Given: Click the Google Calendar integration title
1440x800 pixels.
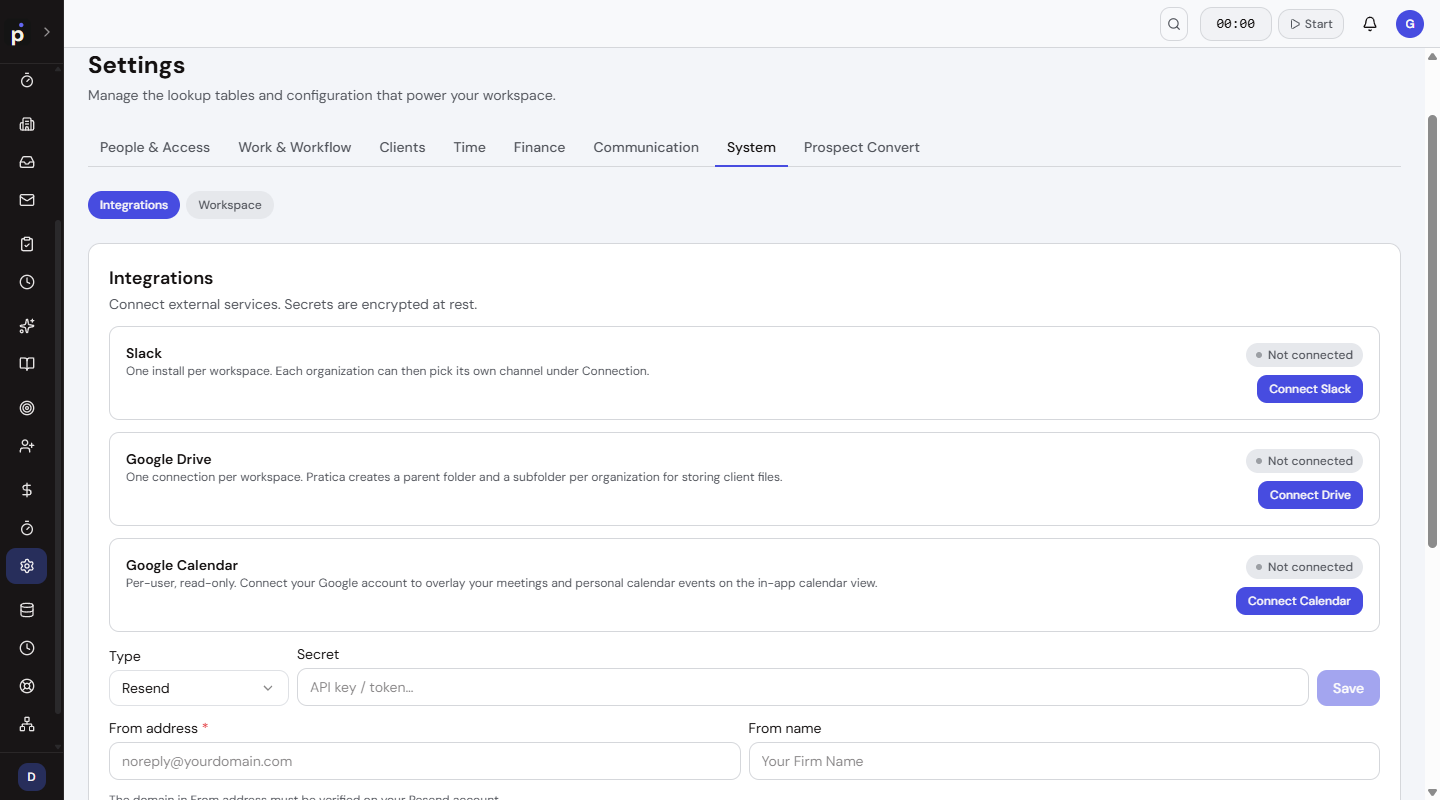Looking at the screenshot, I should pyautogui.click(x=182, y=565).
